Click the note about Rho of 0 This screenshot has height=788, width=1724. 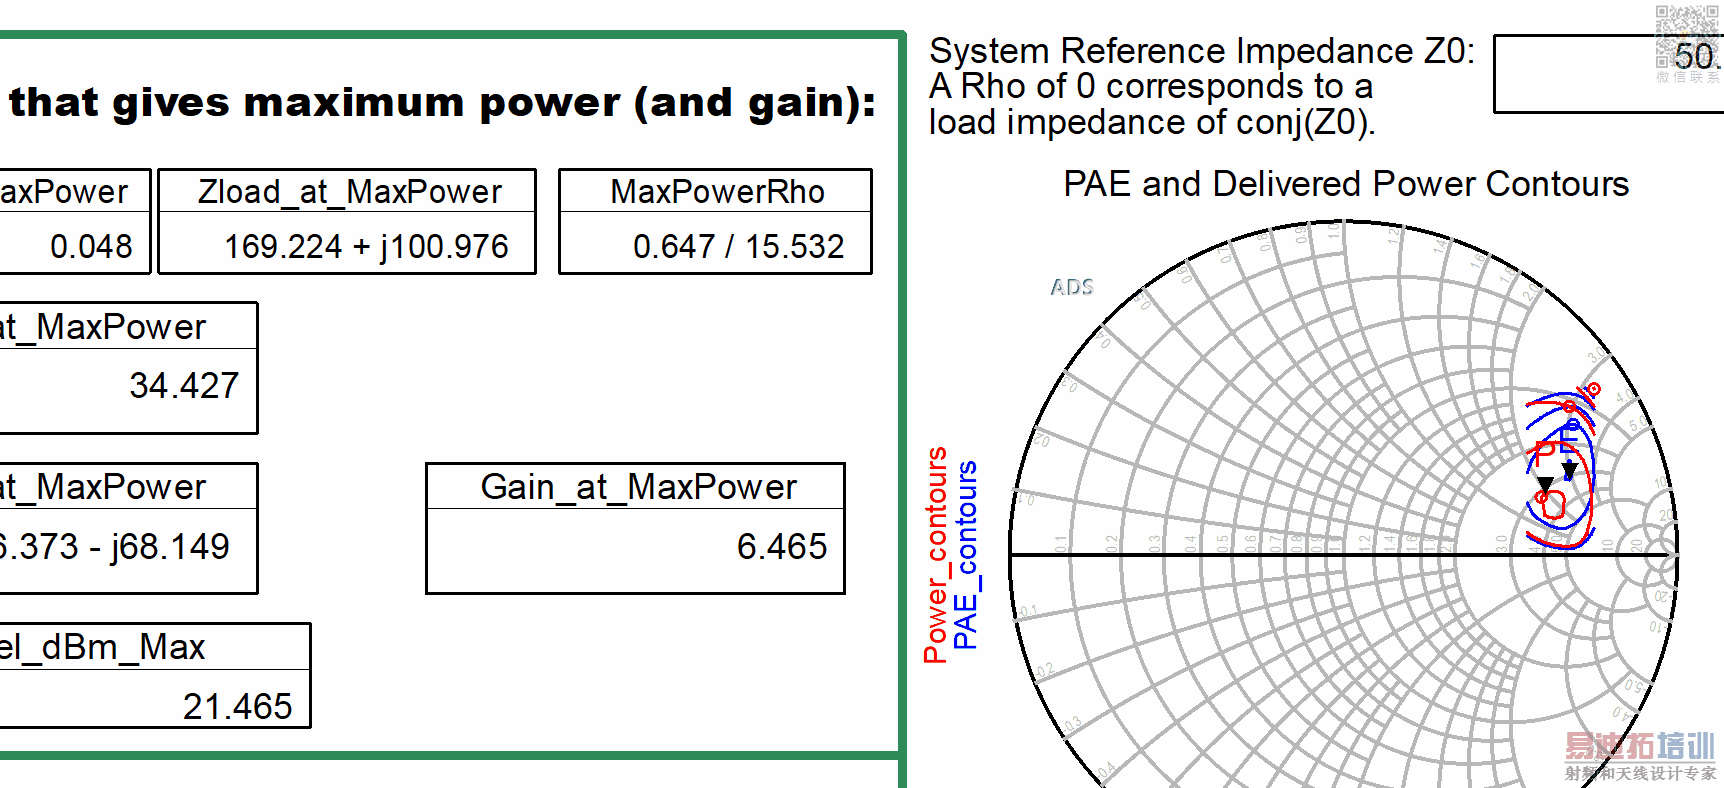[1152, 104]
